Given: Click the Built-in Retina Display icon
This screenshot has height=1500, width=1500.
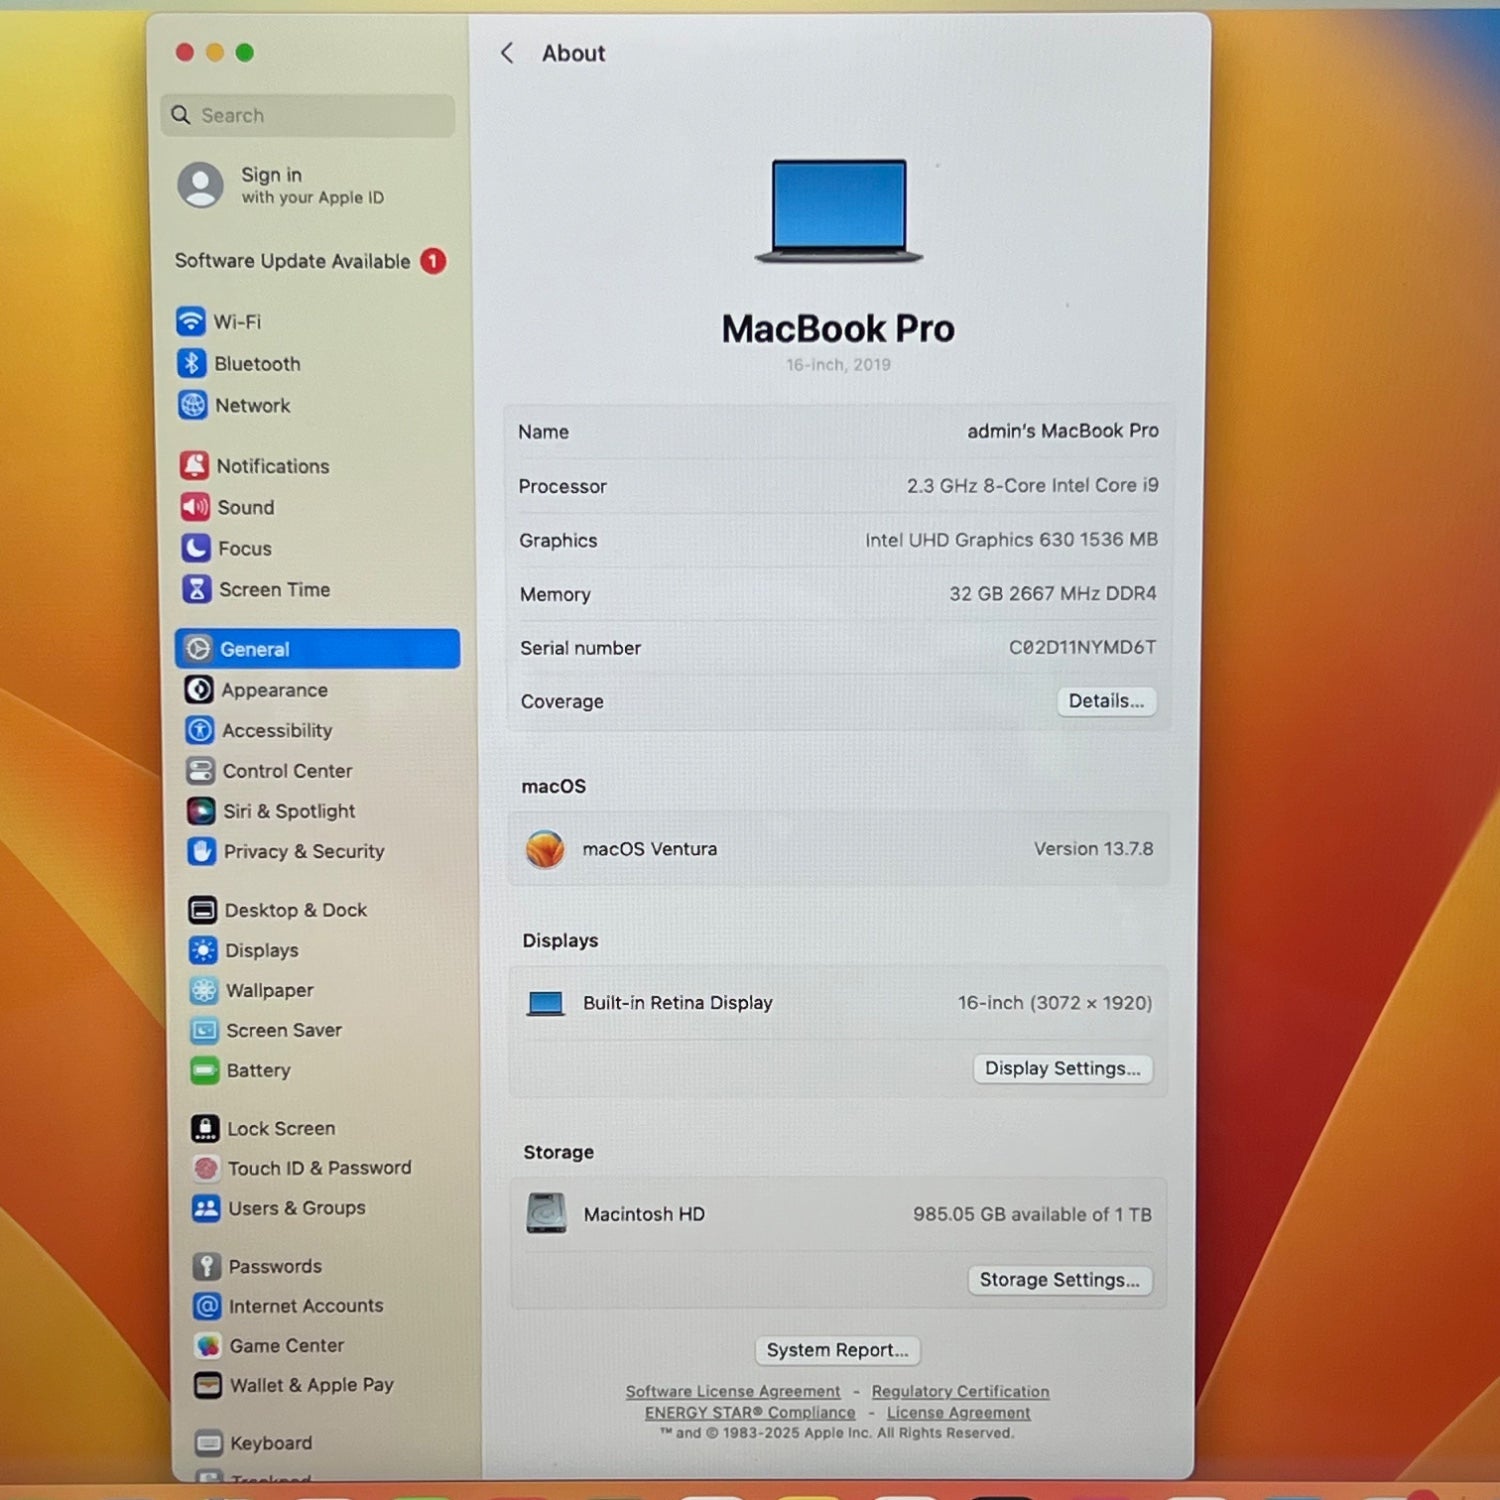Looking at the screenshot, I should coord(546,1003).
